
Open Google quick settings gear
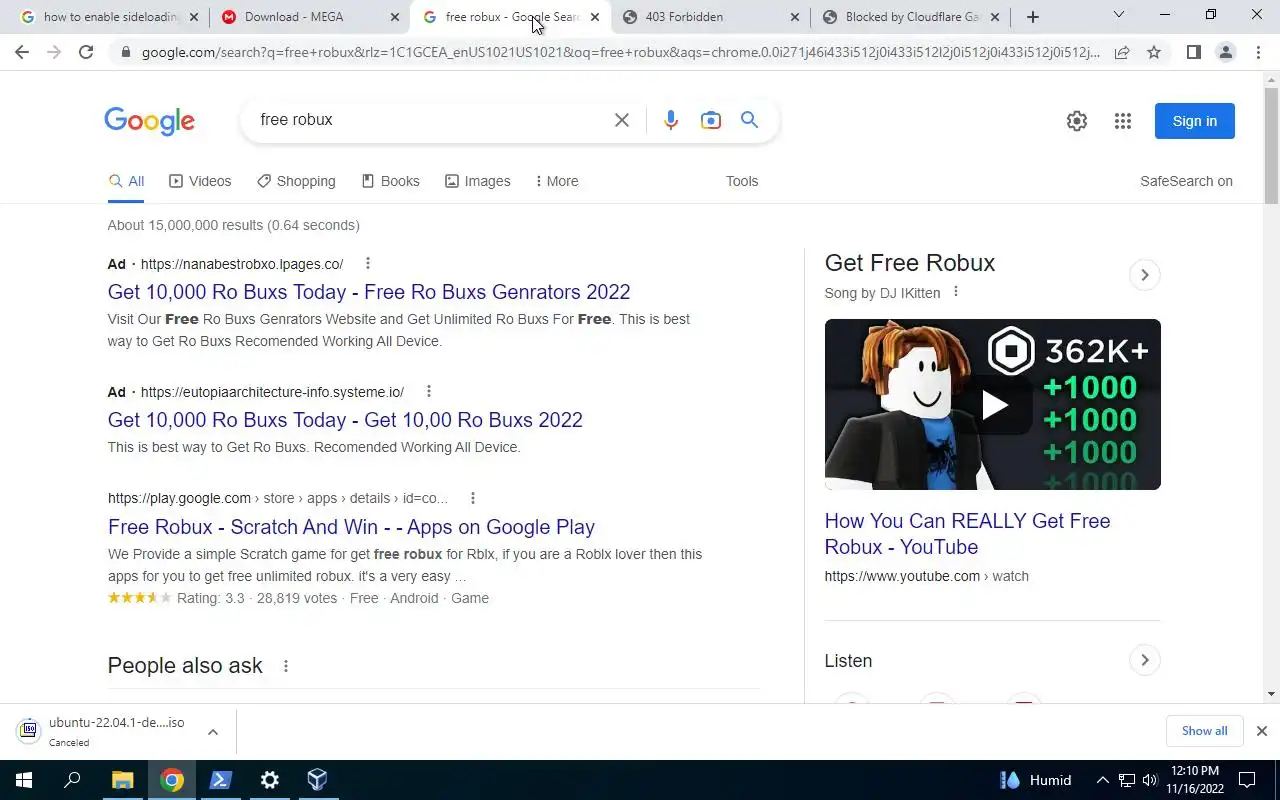tap(1076, 121)
